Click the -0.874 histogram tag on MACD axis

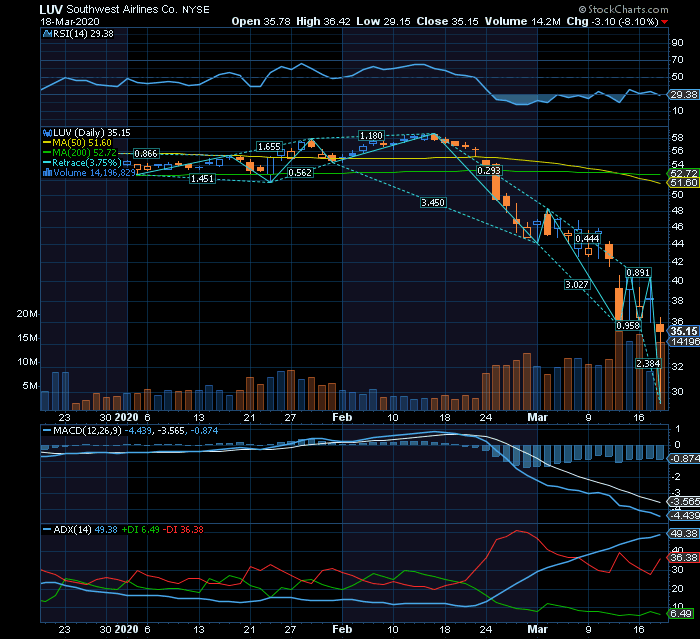(x=683, y=459)
